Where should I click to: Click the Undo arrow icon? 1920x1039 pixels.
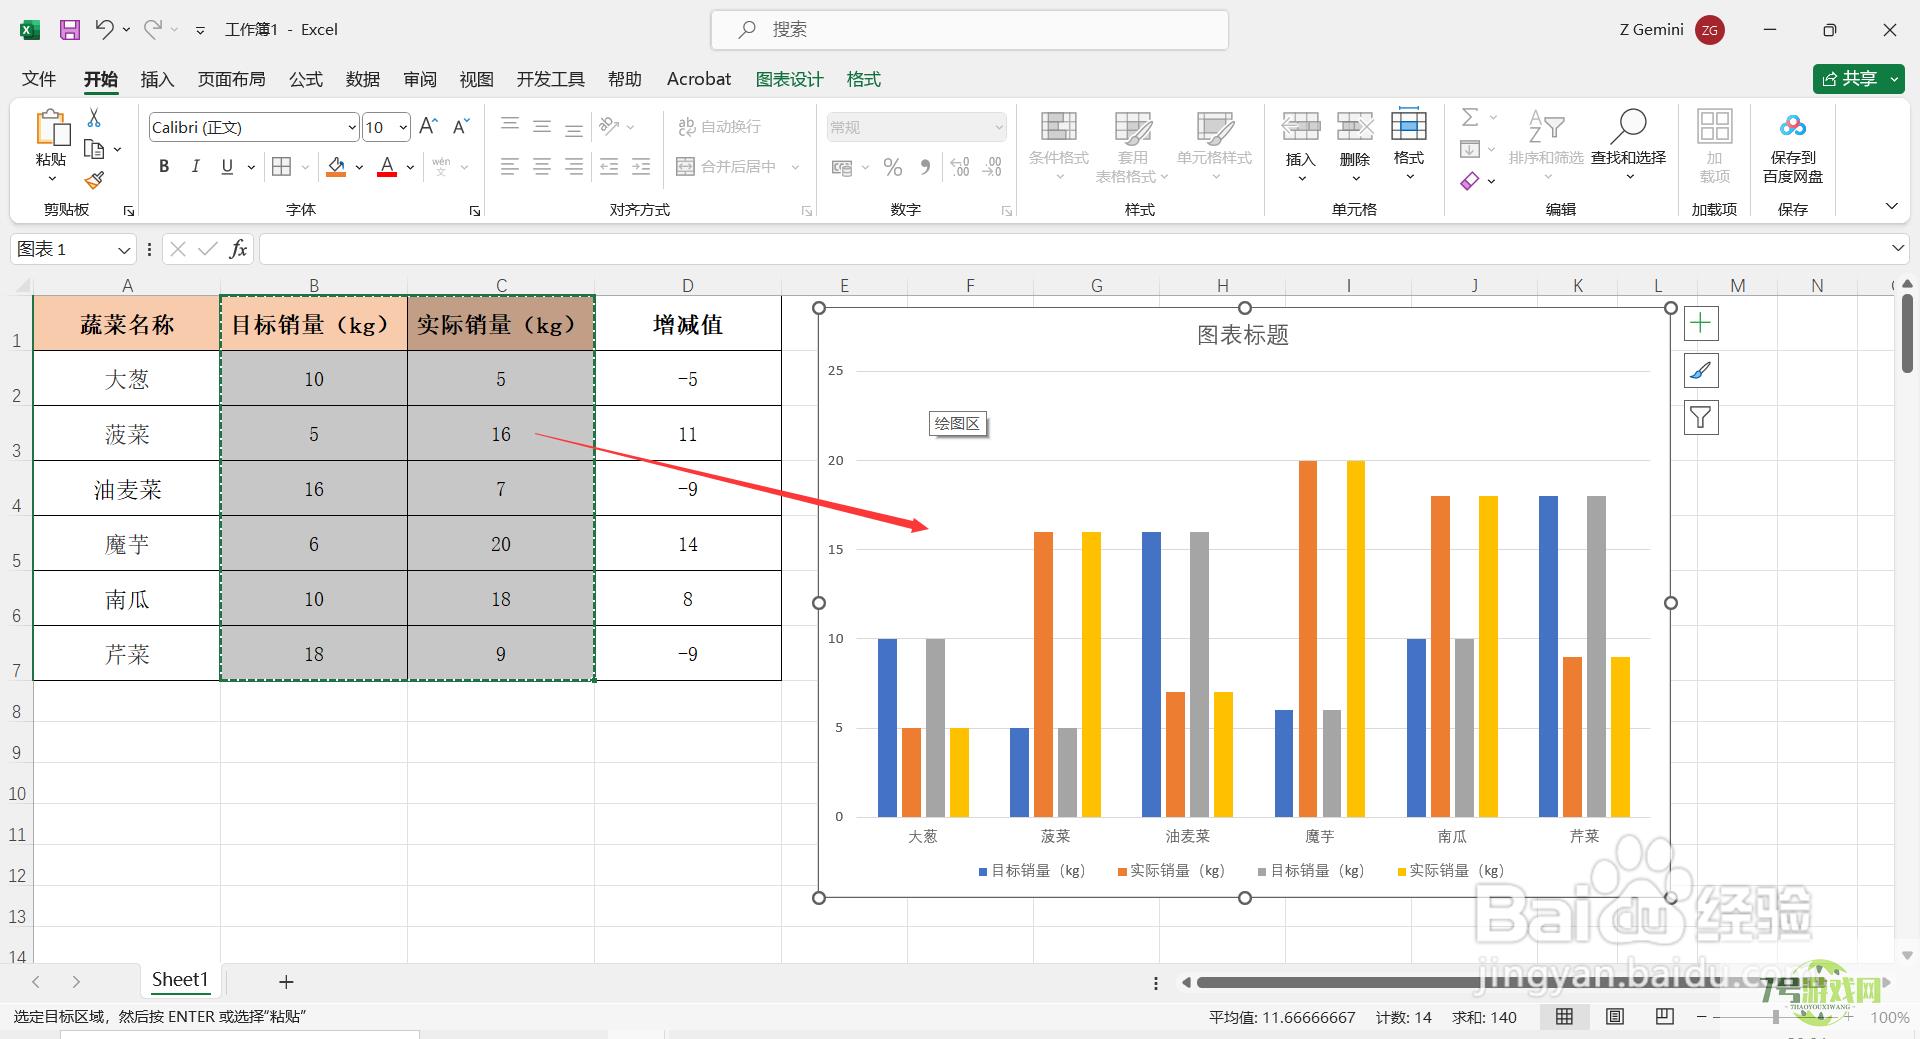point(104,30)
